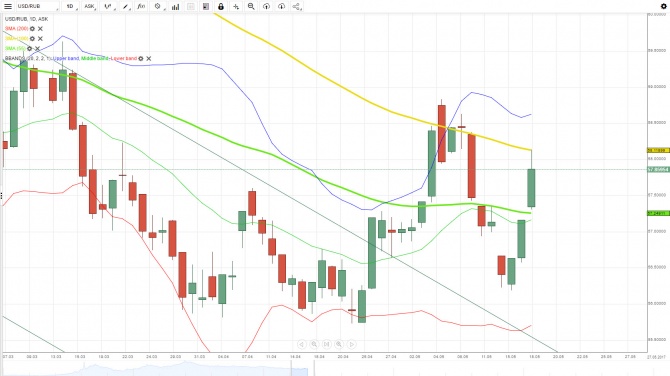670x376 pixels.
Task: Click the greyed-out toolbar icon beside bars
Action: [191, 6]
